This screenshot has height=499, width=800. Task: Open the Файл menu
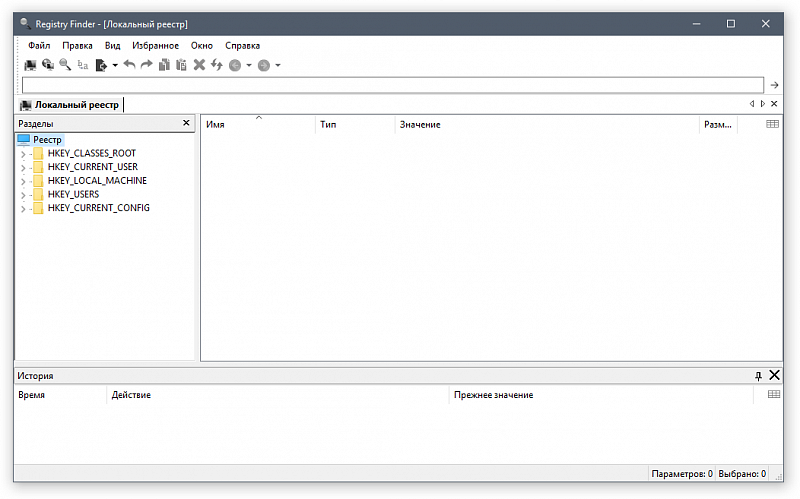pyautogui.click(x=39, y=45)
